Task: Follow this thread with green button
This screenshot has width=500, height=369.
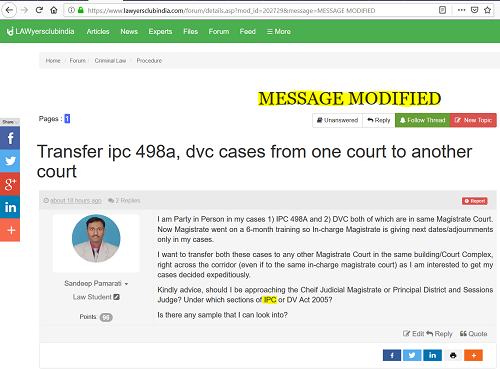Action: (422, 120)
